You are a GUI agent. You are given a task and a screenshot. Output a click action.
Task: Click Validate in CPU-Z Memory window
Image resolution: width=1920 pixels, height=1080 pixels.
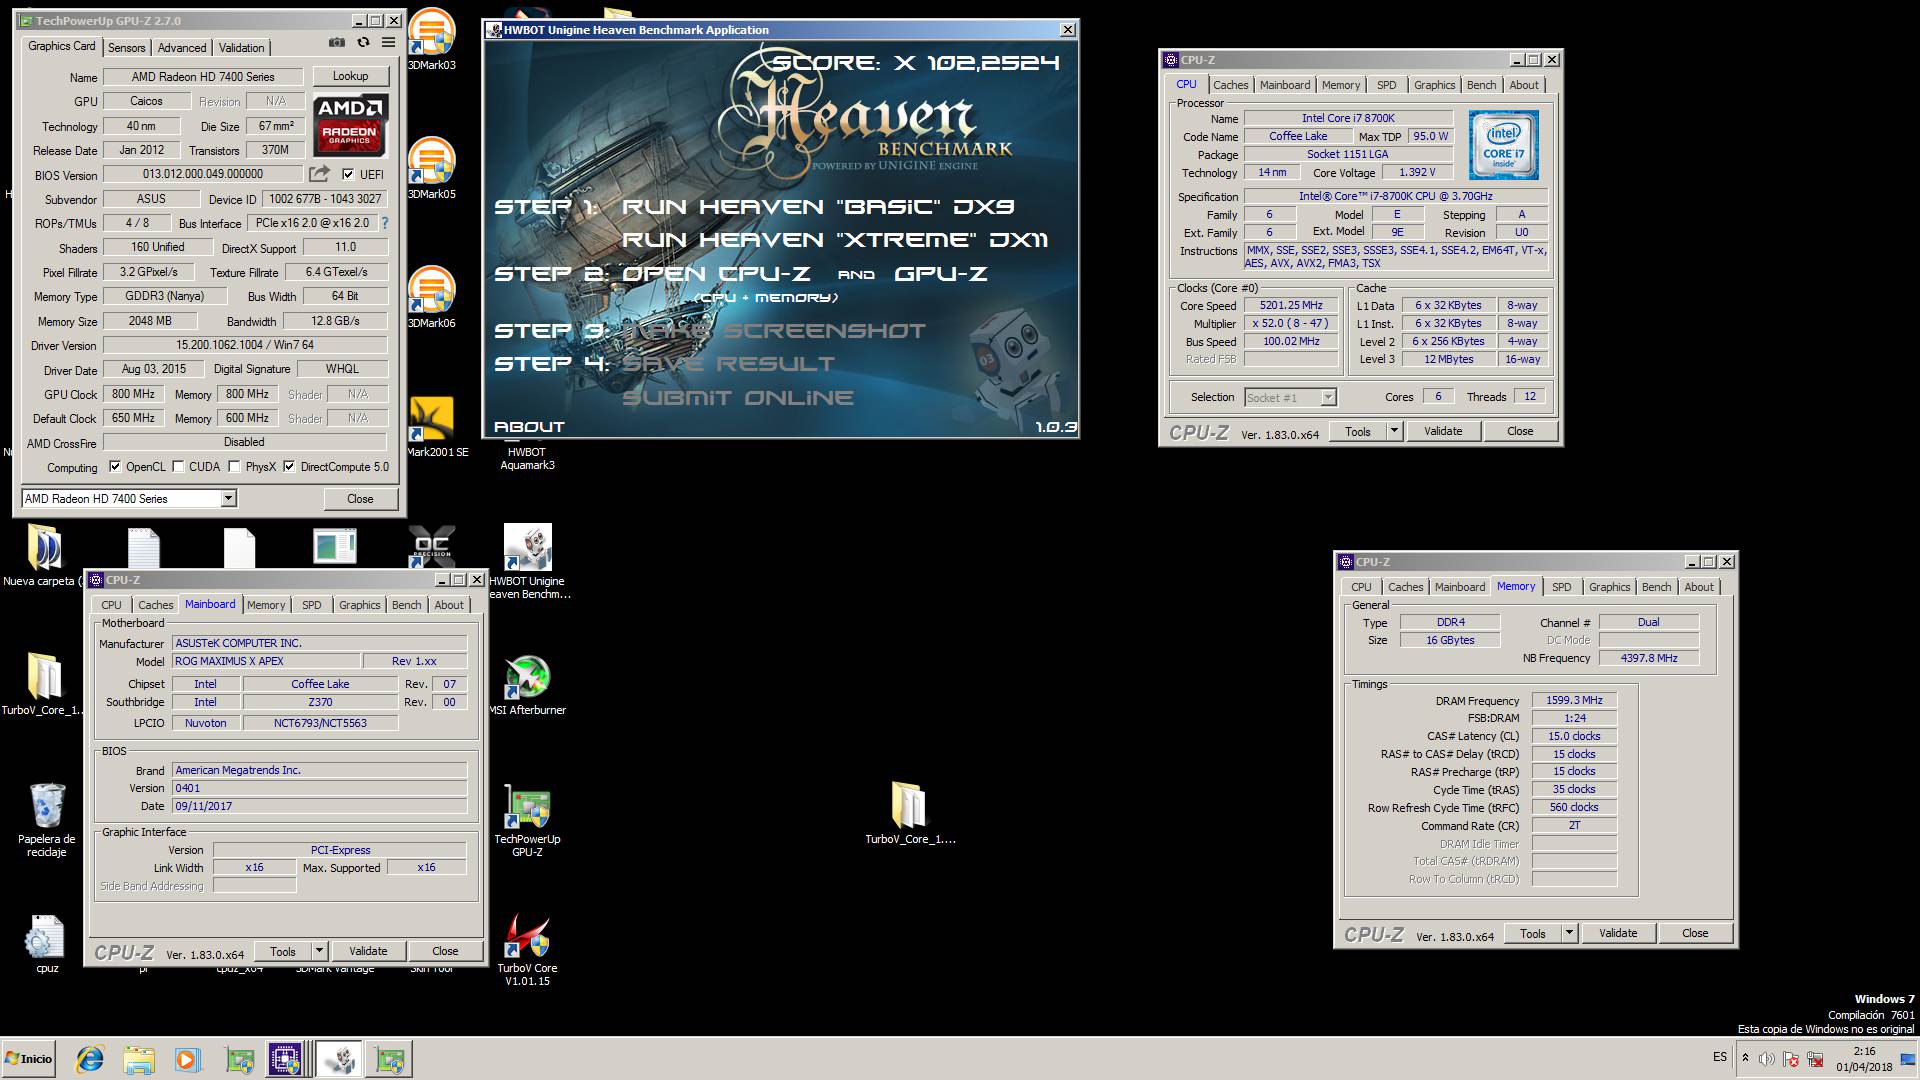point(1618,933)
